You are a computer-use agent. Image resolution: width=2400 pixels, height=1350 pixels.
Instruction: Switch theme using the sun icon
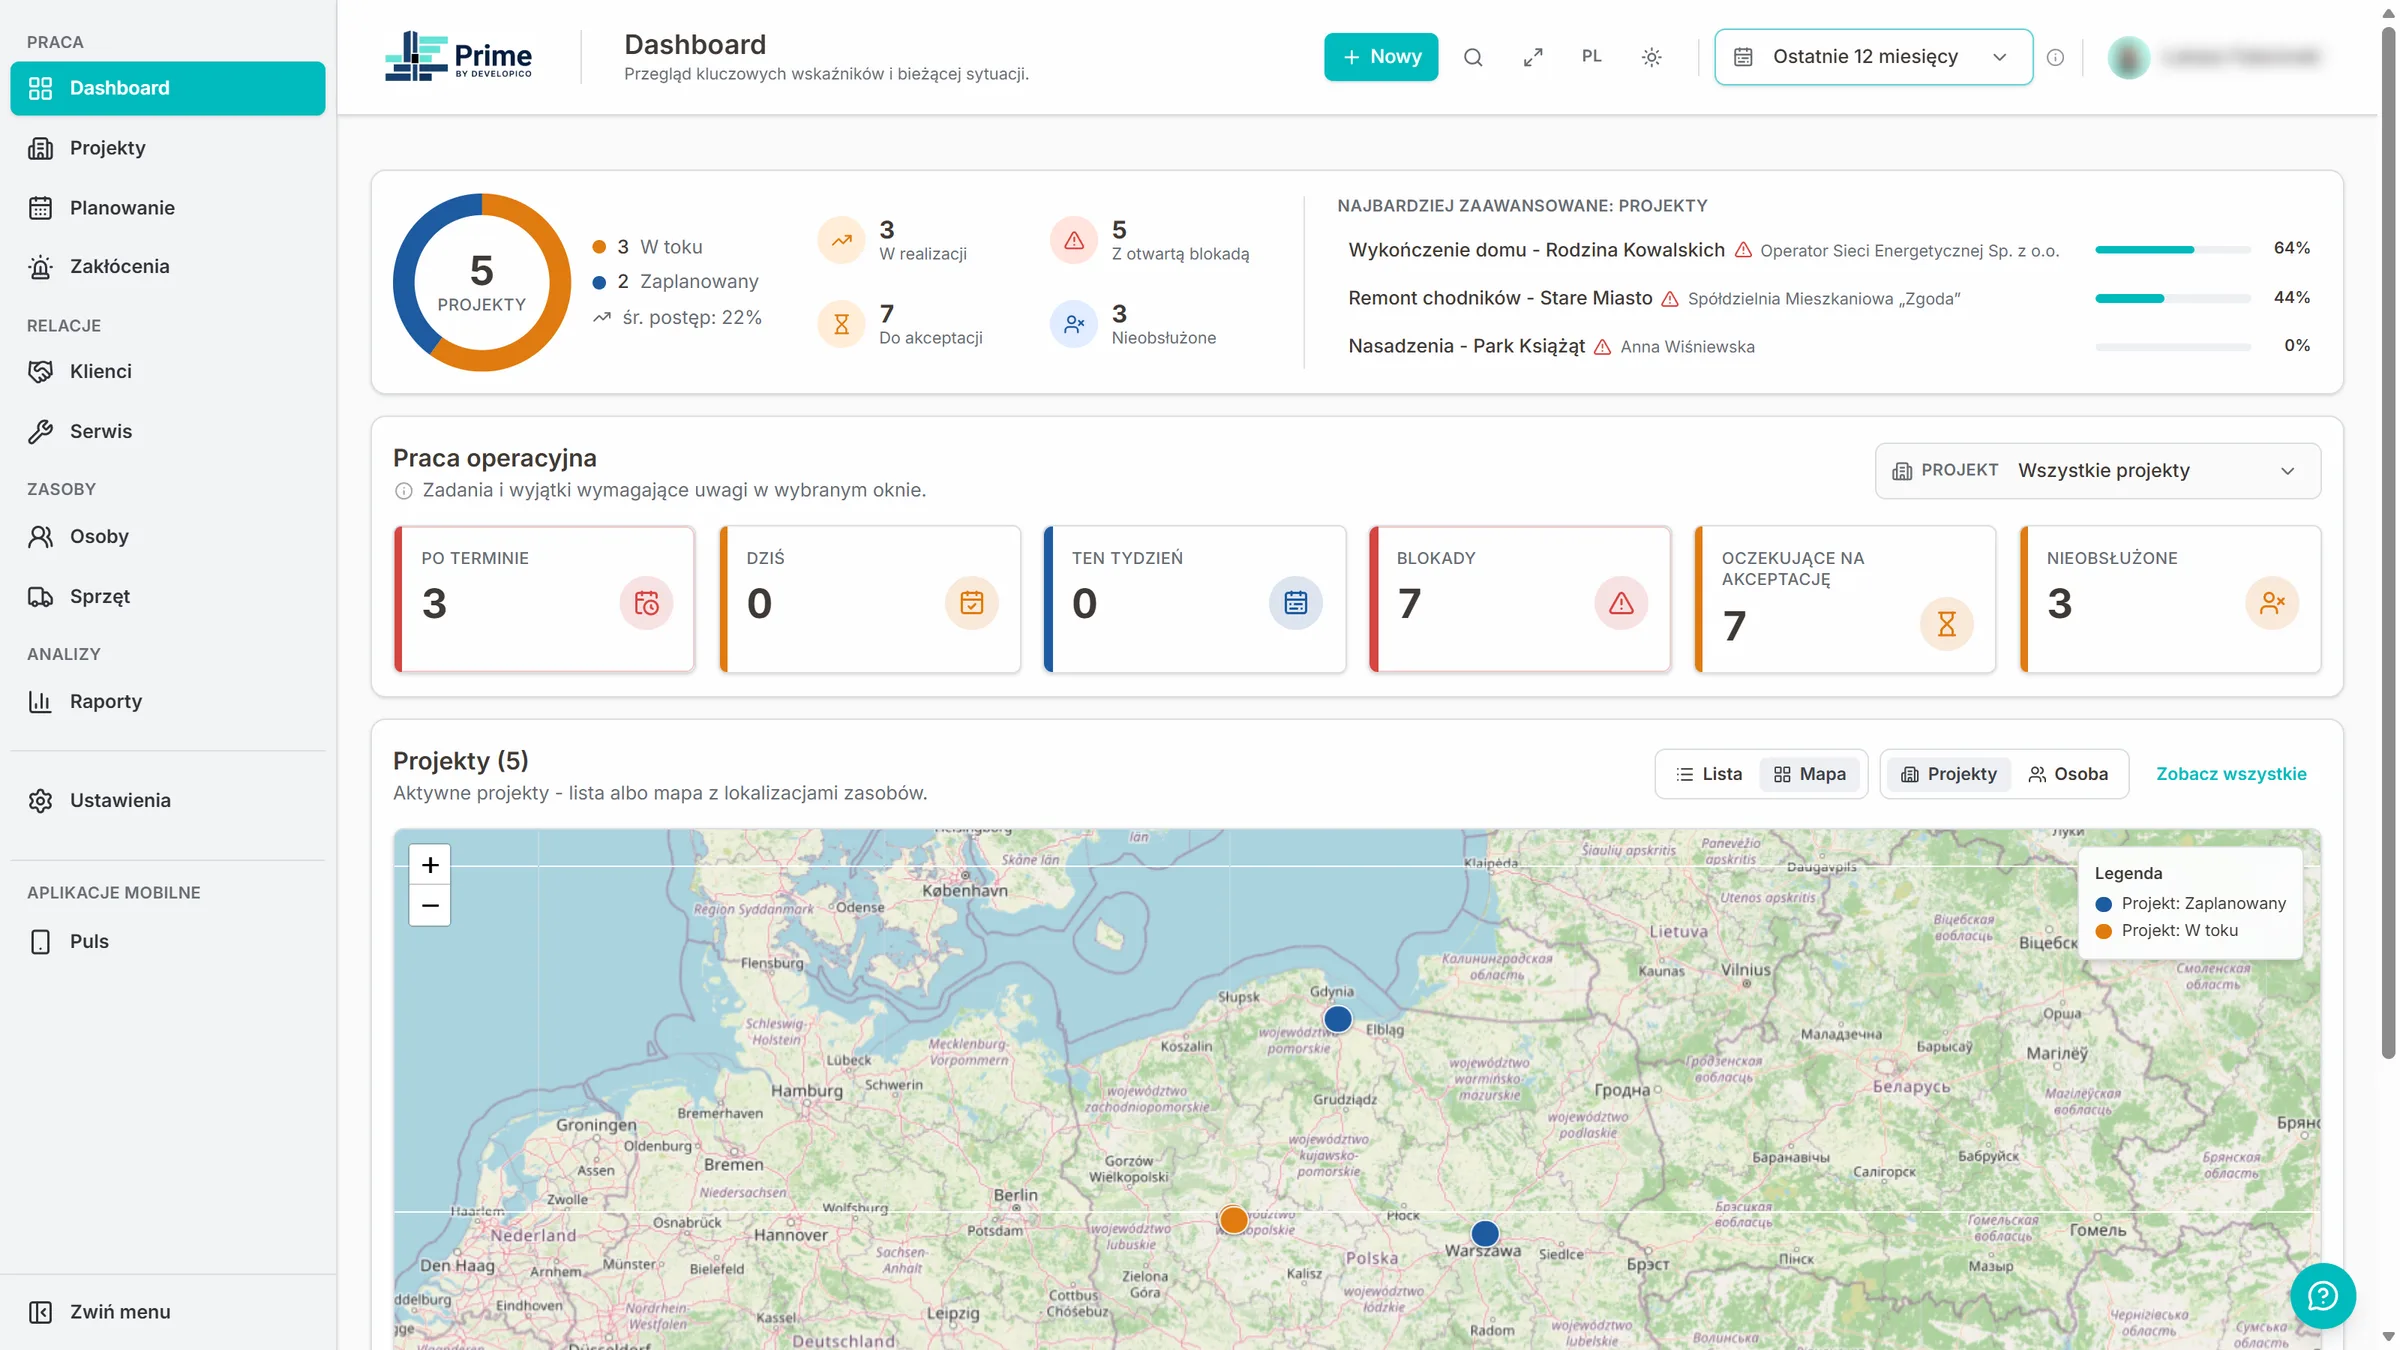pos(1652,57)
